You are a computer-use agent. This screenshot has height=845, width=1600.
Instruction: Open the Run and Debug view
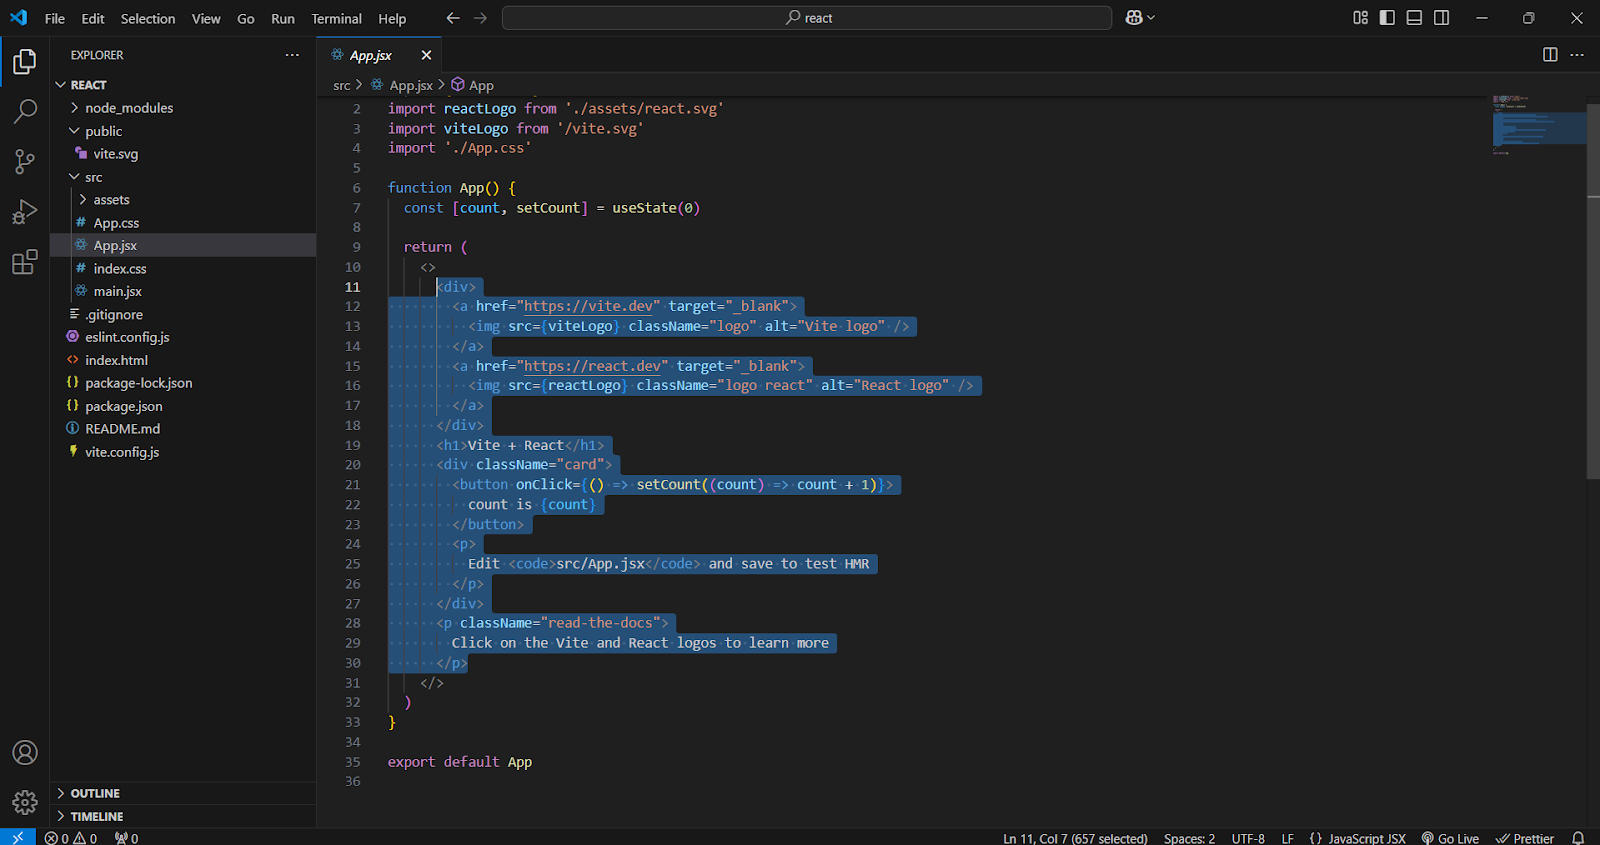click(25, 212)
